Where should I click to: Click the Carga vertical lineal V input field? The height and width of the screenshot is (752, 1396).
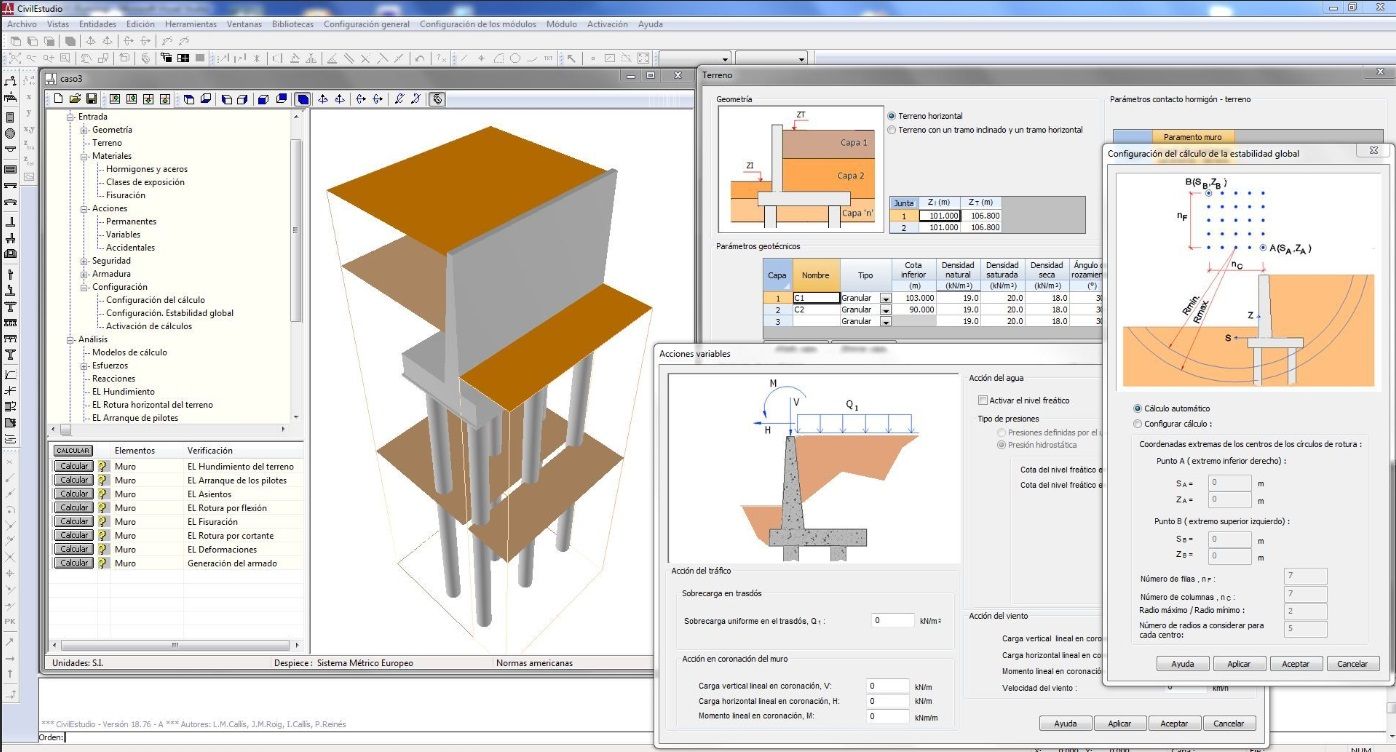pos(888,686)
